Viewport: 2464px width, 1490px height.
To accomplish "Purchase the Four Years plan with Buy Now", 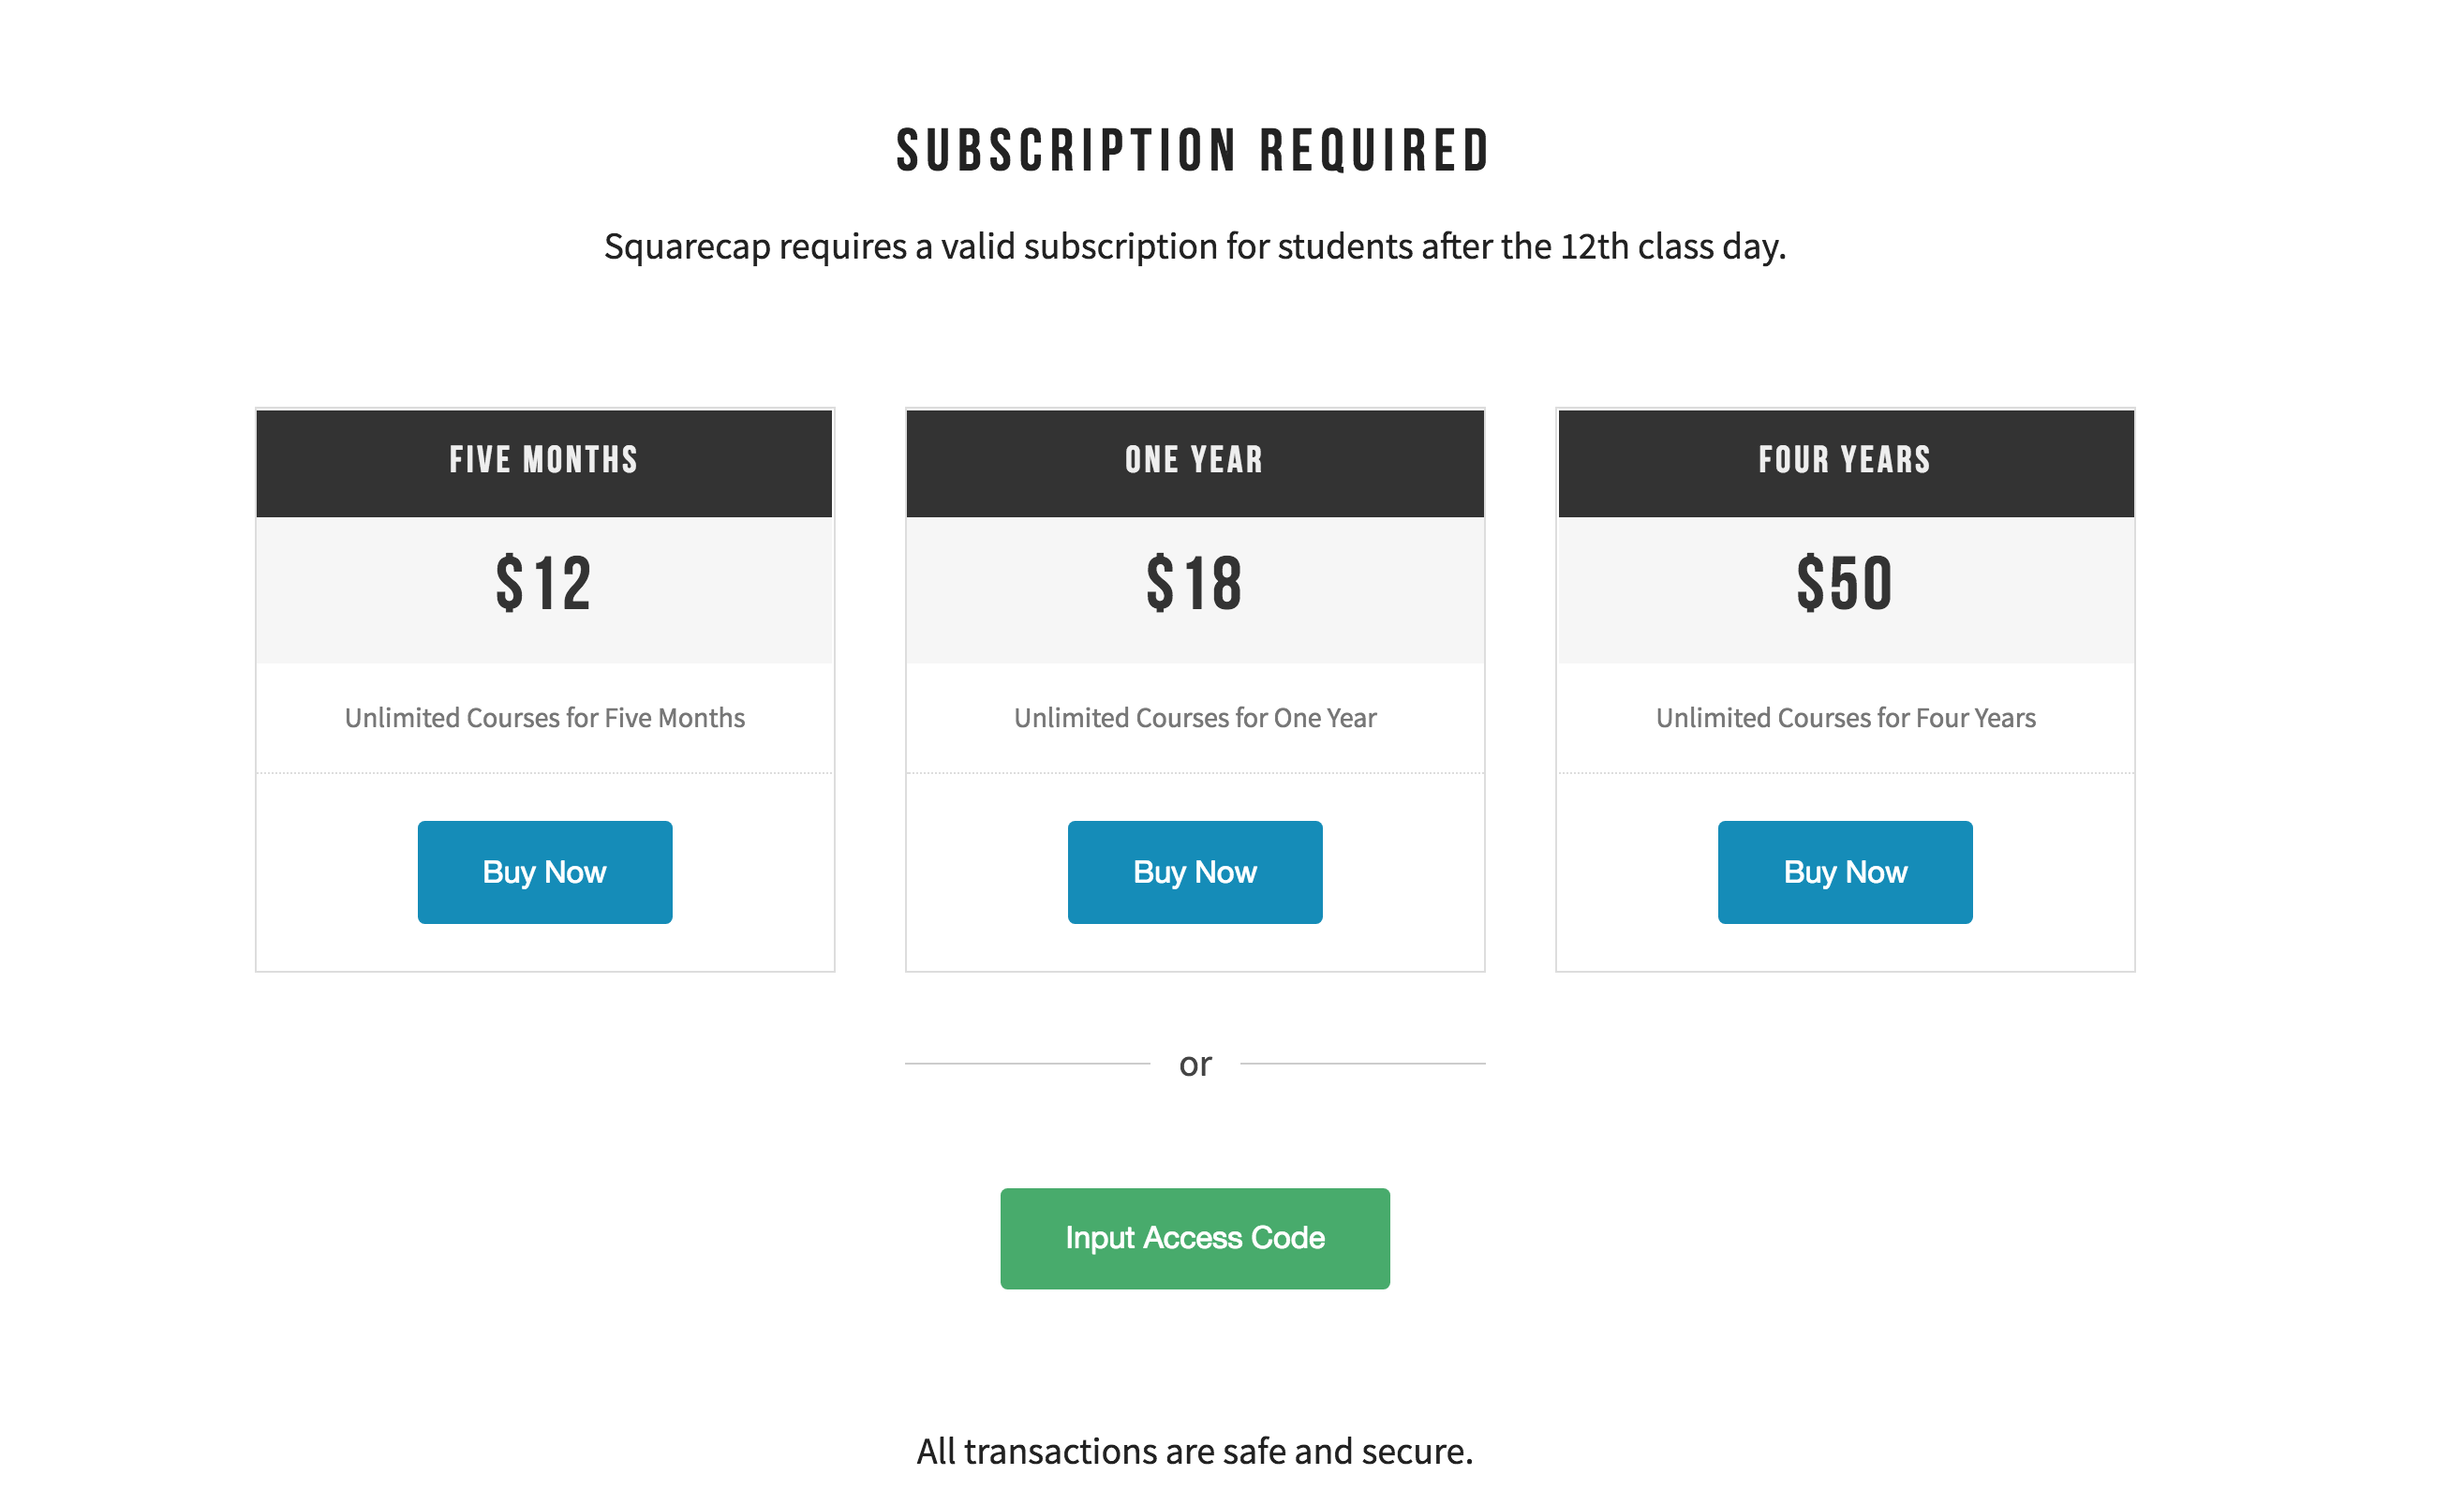I will click(1844, 872).
